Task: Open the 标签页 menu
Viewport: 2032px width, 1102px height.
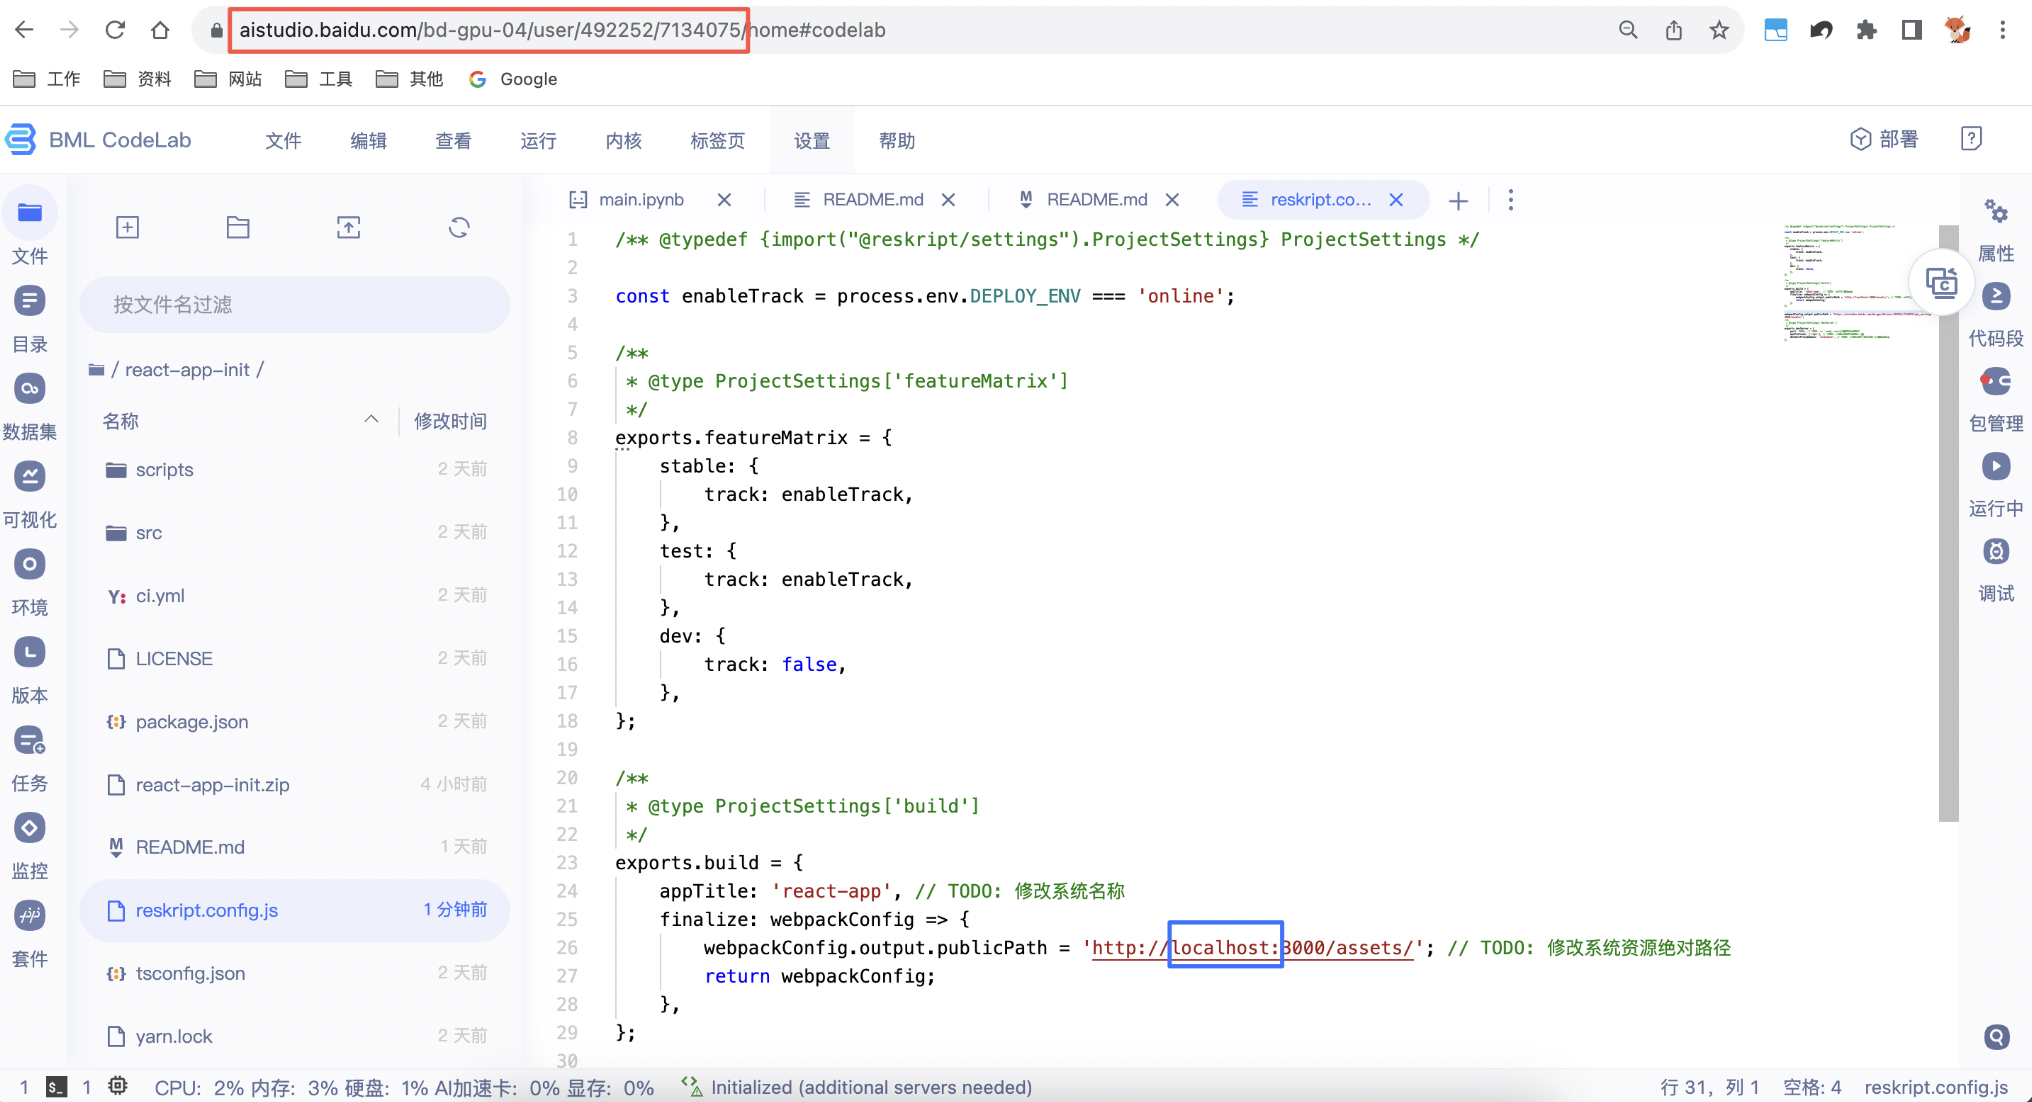Action: click(717, 141)
